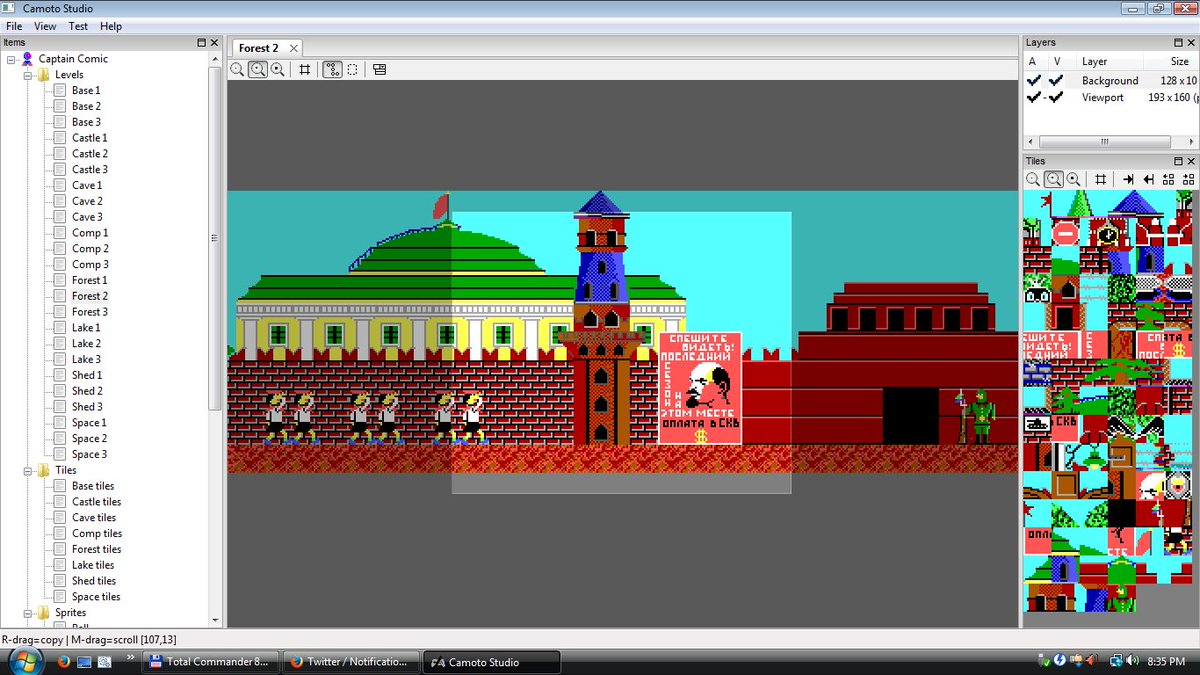
Task: Zoom in using the map editor toolbar
Action: 278,69
